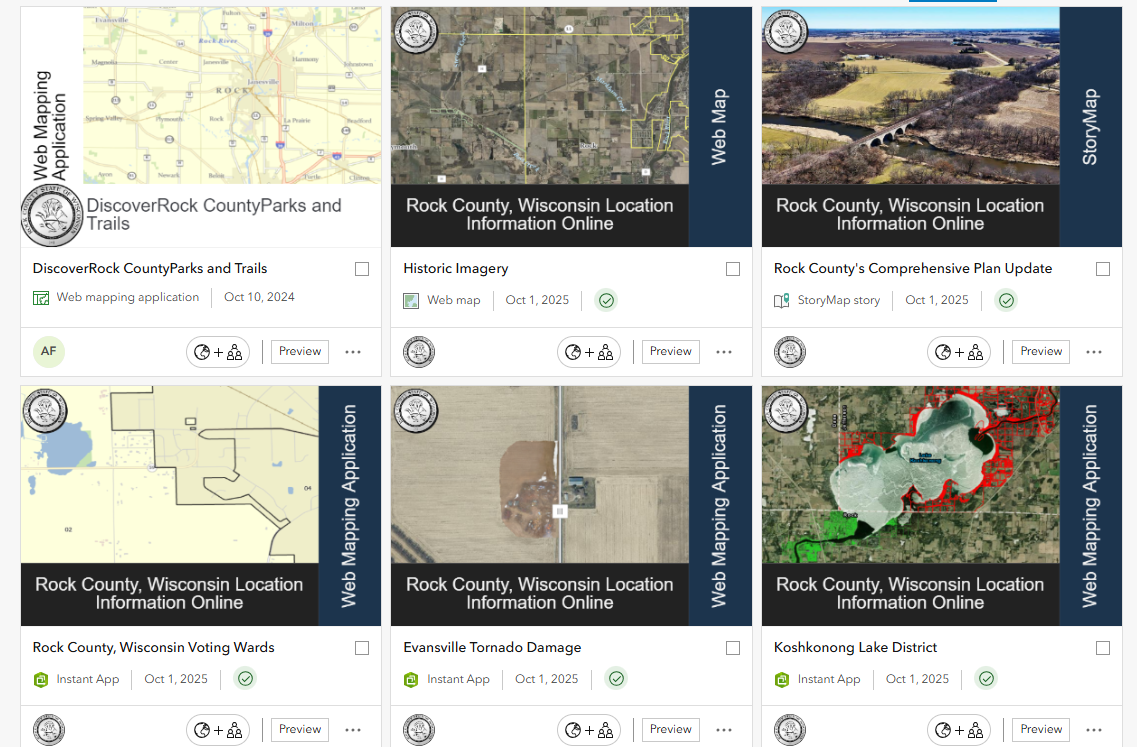Image resolution: width=1137 pixels, height=747 pixels.
Task: Click update sharing icon on Comprehensive Plan card
Action: click(959, 351)
